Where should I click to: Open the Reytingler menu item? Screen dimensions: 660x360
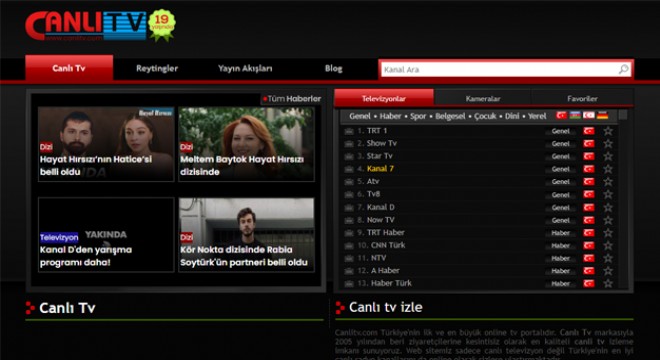(x=157, y=68)
